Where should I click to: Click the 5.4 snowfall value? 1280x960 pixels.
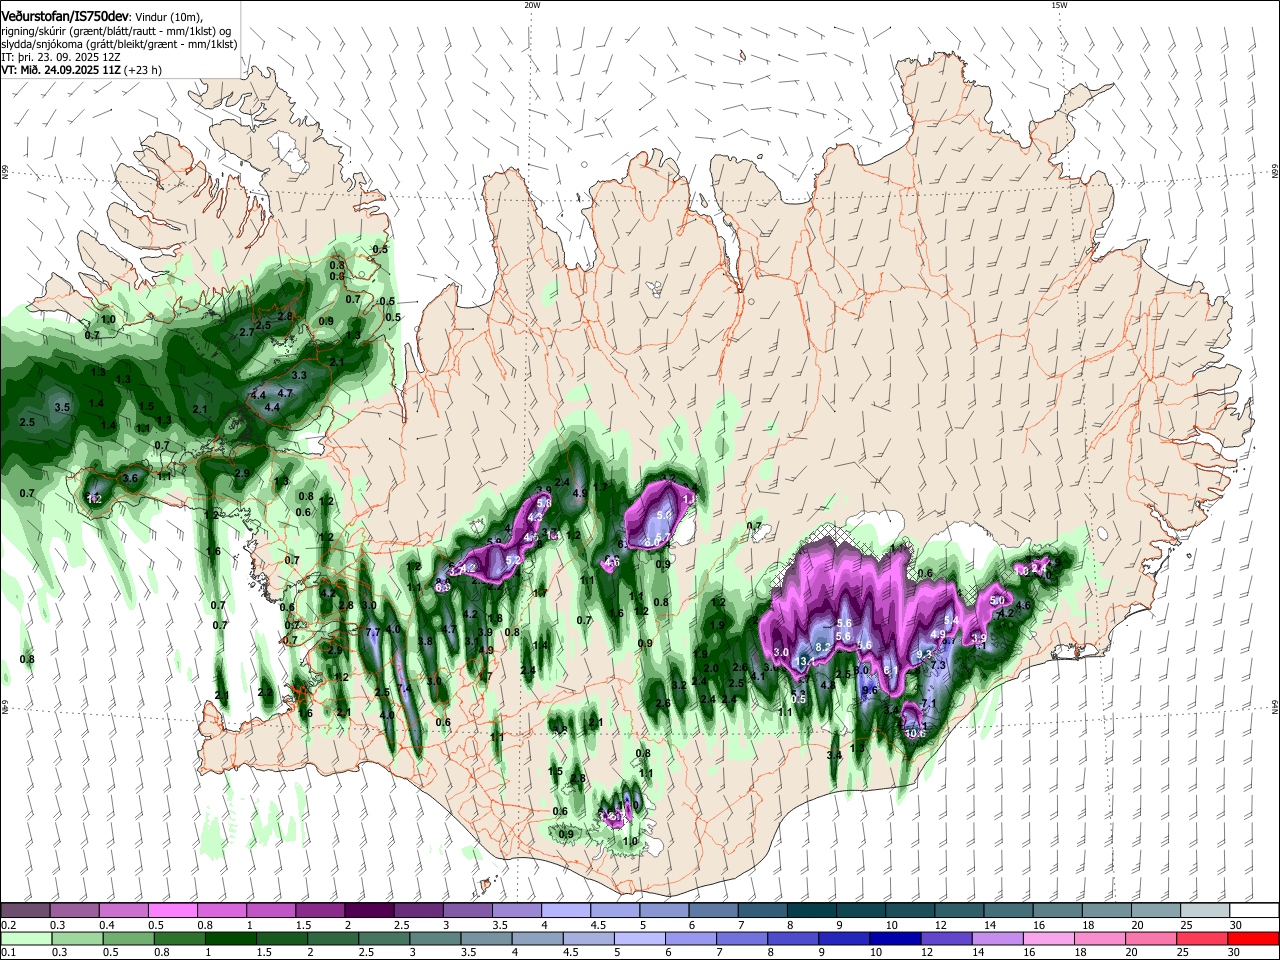pyautogui.click(x=951, y=621)
